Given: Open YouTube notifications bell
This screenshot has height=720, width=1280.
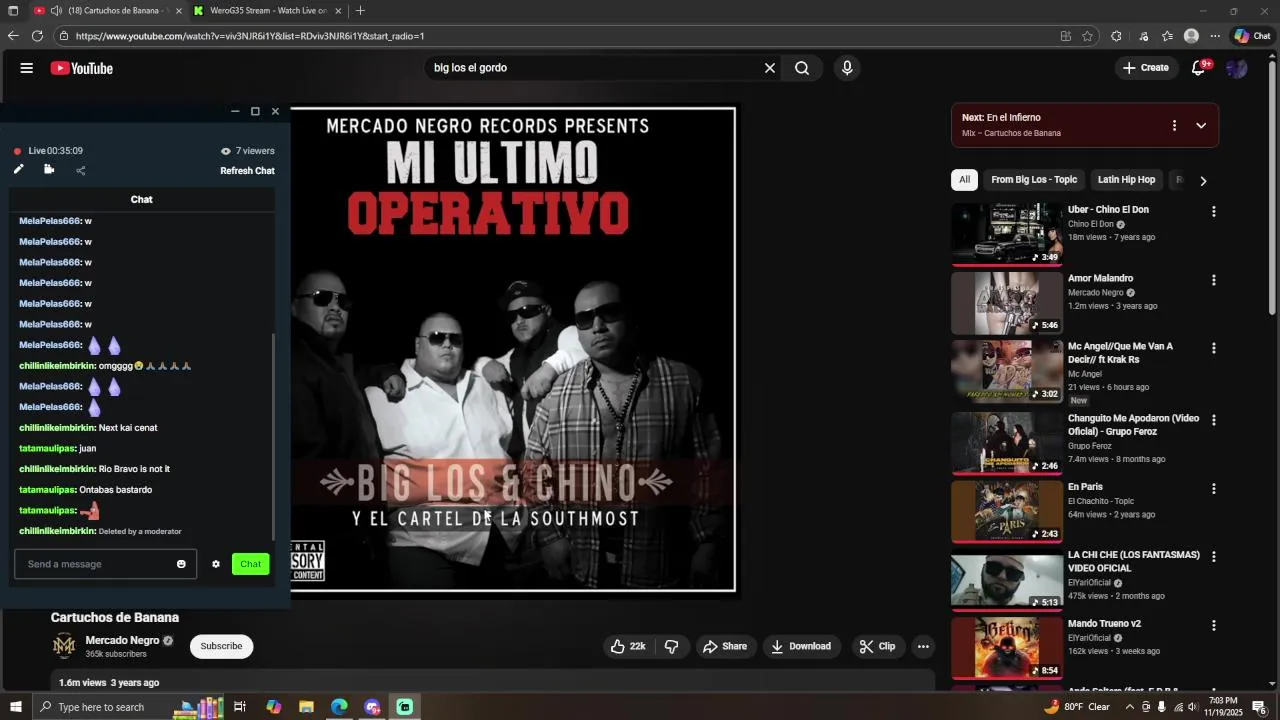Looking at the screenshot, I should [1199, 68].
